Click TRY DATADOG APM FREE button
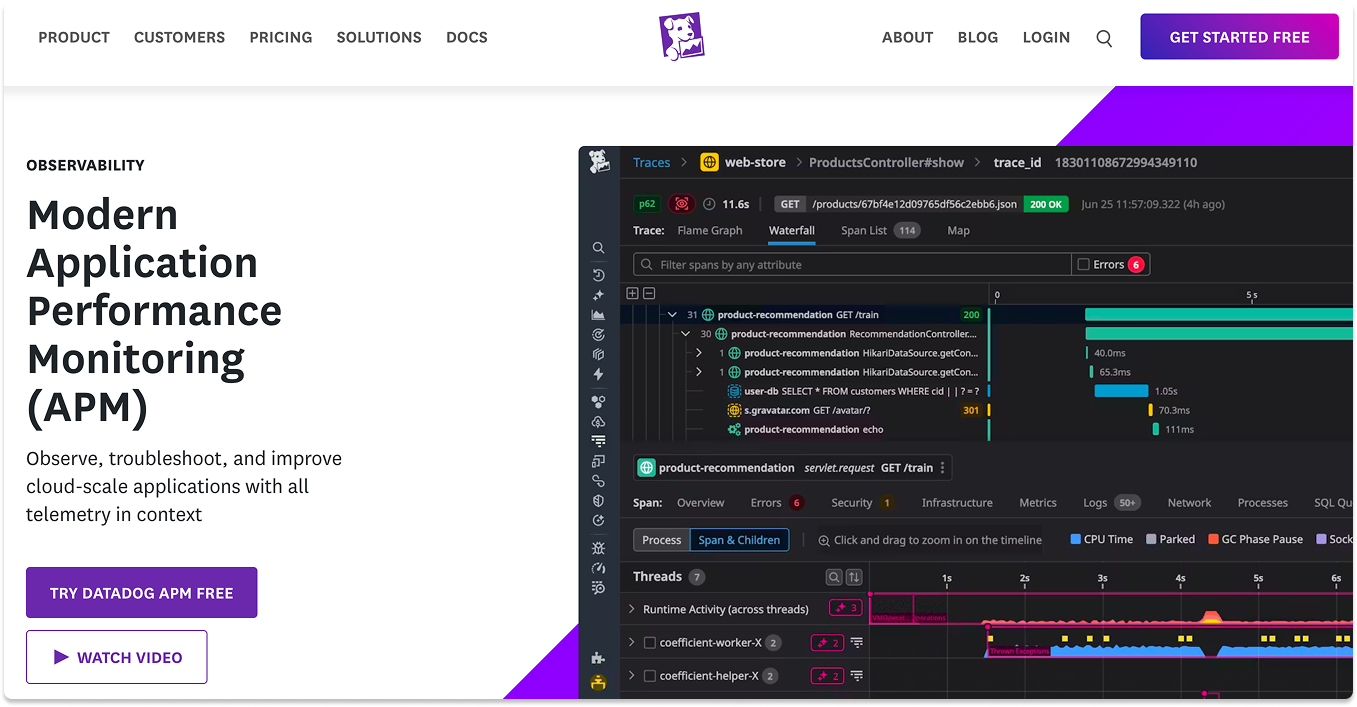The width and height of the screenshot is (1357, 707). (x=141, y=593)
